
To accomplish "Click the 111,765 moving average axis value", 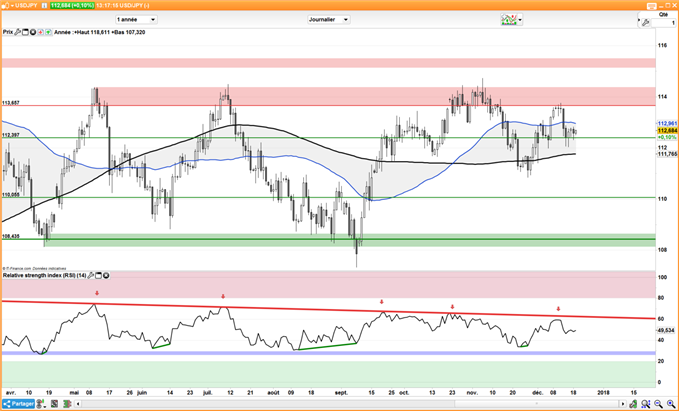I will [x=667, y=154].
